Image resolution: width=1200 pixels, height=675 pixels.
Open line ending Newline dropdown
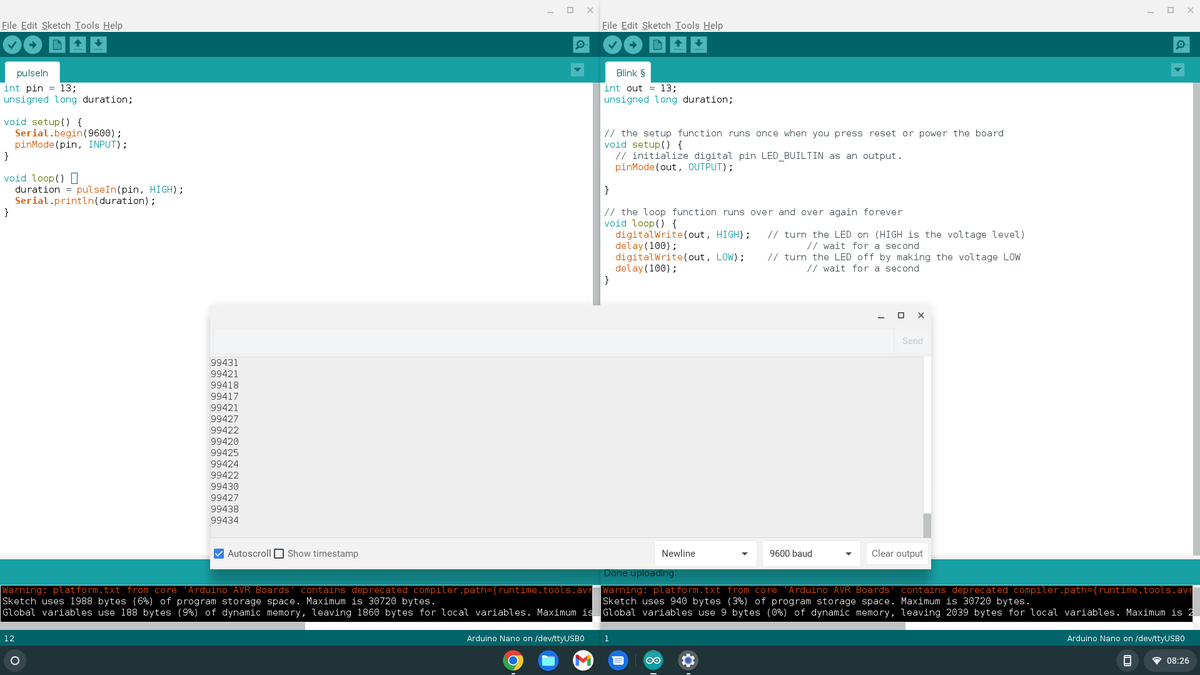pyautogui.click(x=705, y=553)
